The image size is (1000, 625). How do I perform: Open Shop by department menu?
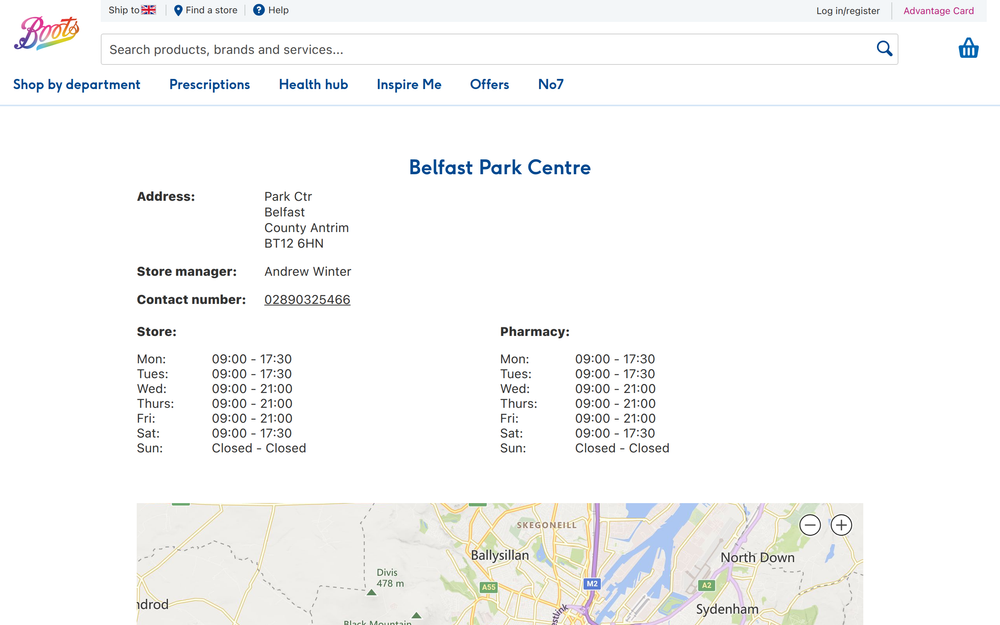pos(77,84)
